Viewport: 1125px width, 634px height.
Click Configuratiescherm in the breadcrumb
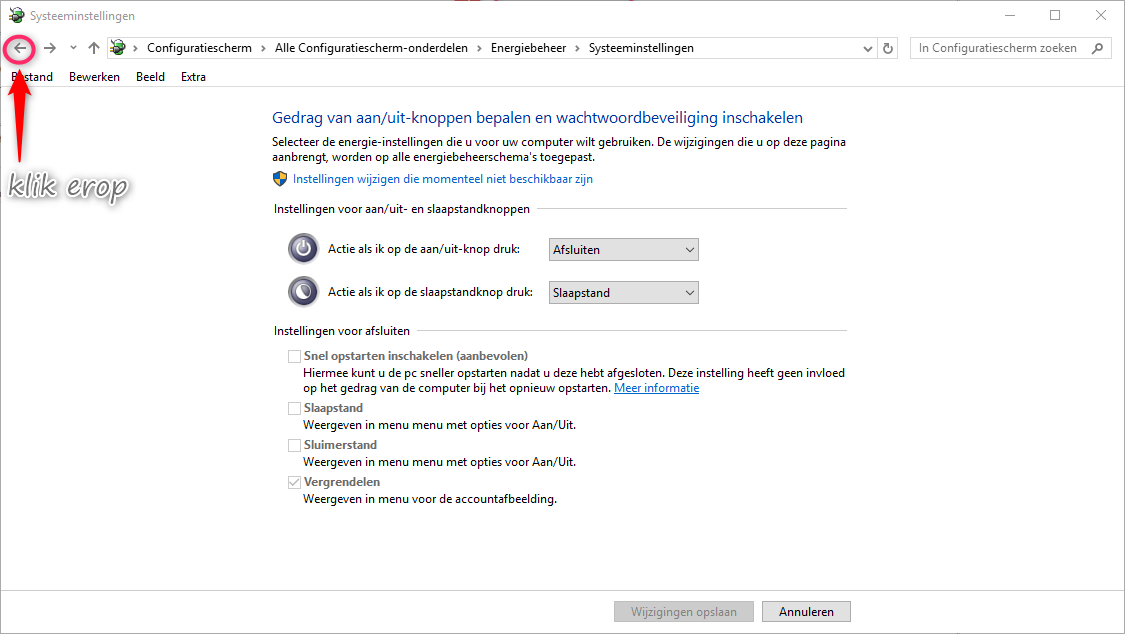[x=199, y=48]
